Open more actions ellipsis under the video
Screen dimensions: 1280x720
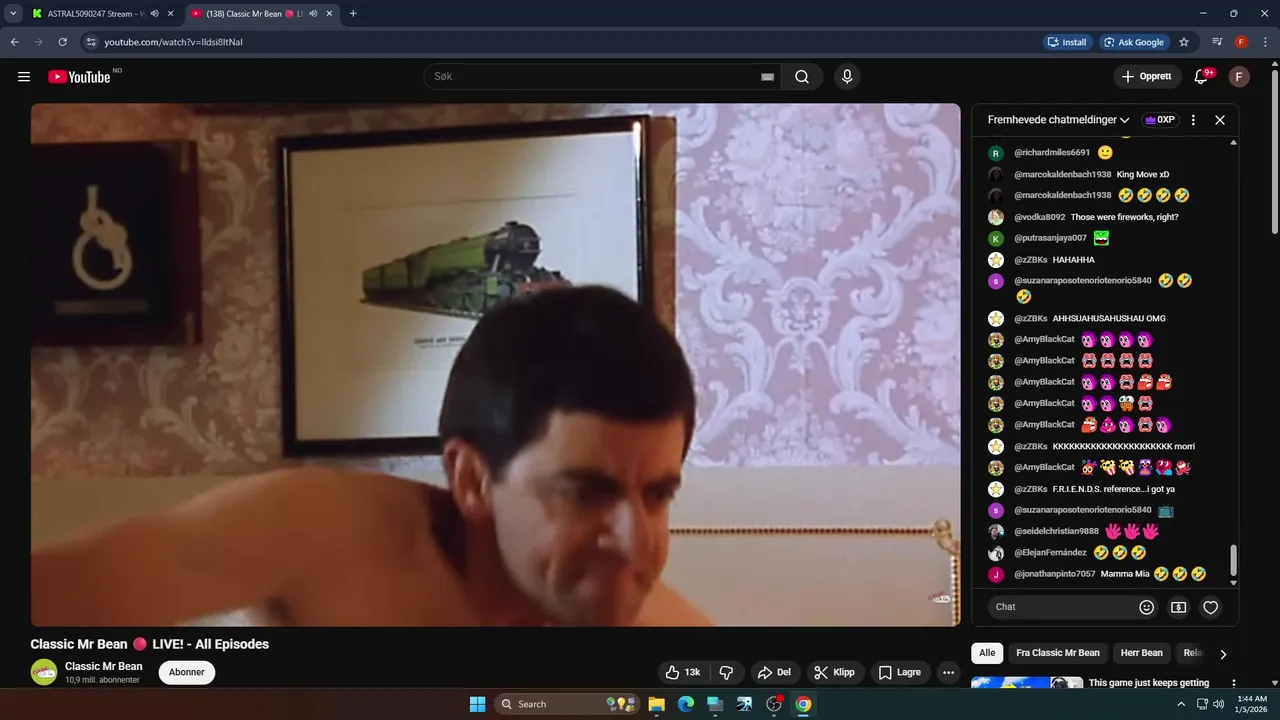coord(948,672)
